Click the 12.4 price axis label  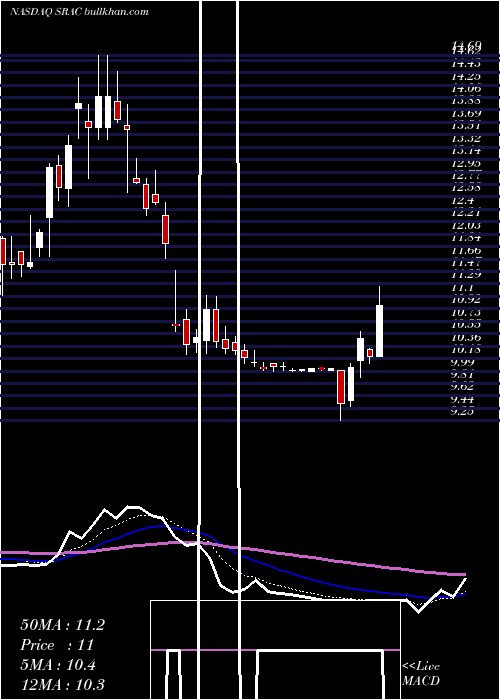[463, 201]
